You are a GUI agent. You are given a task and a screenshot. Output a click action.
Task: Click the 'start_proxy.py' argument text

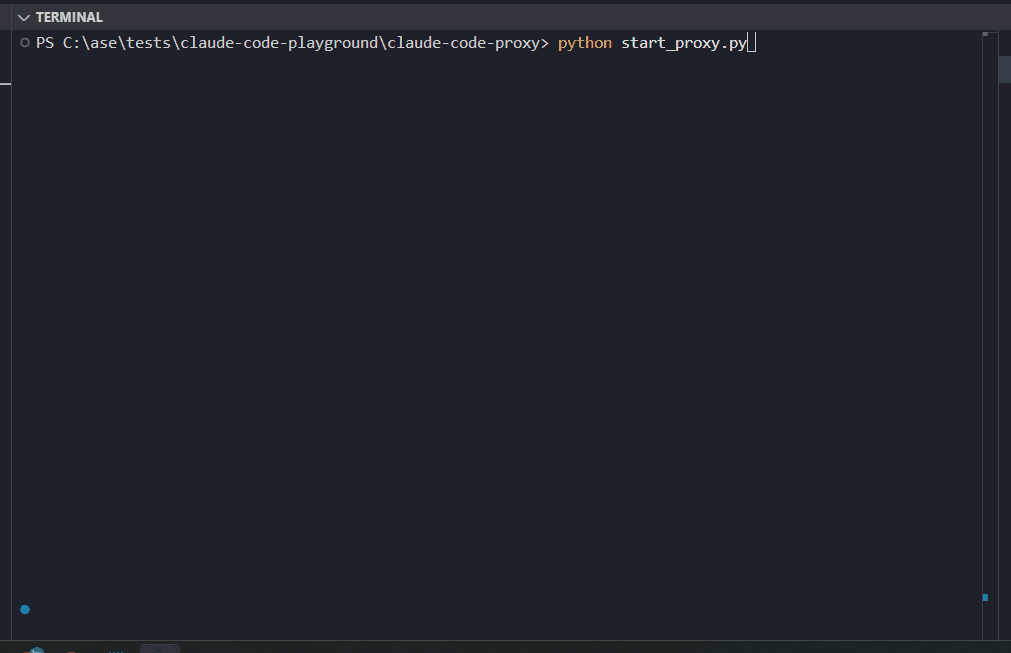[x=684, y=43]
